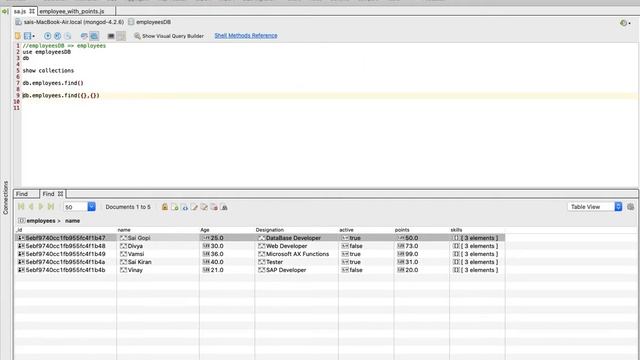Screen dimensions: 640x360
Task: Click the SAP Developer cell
Action: [x=296, y=270]
